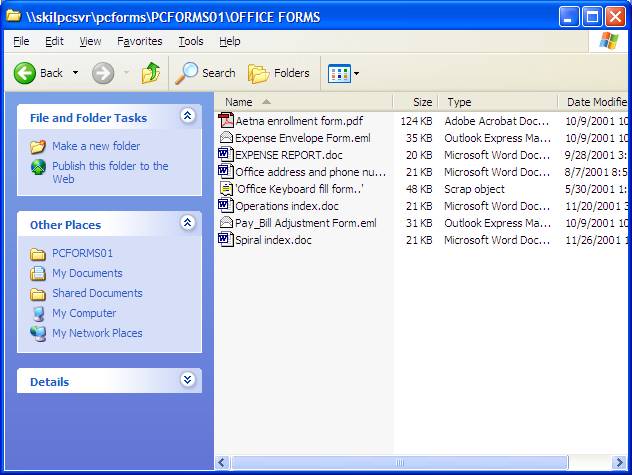Open the File menu
This screenshot has width=632, height=475.
(x=21, y=41)
